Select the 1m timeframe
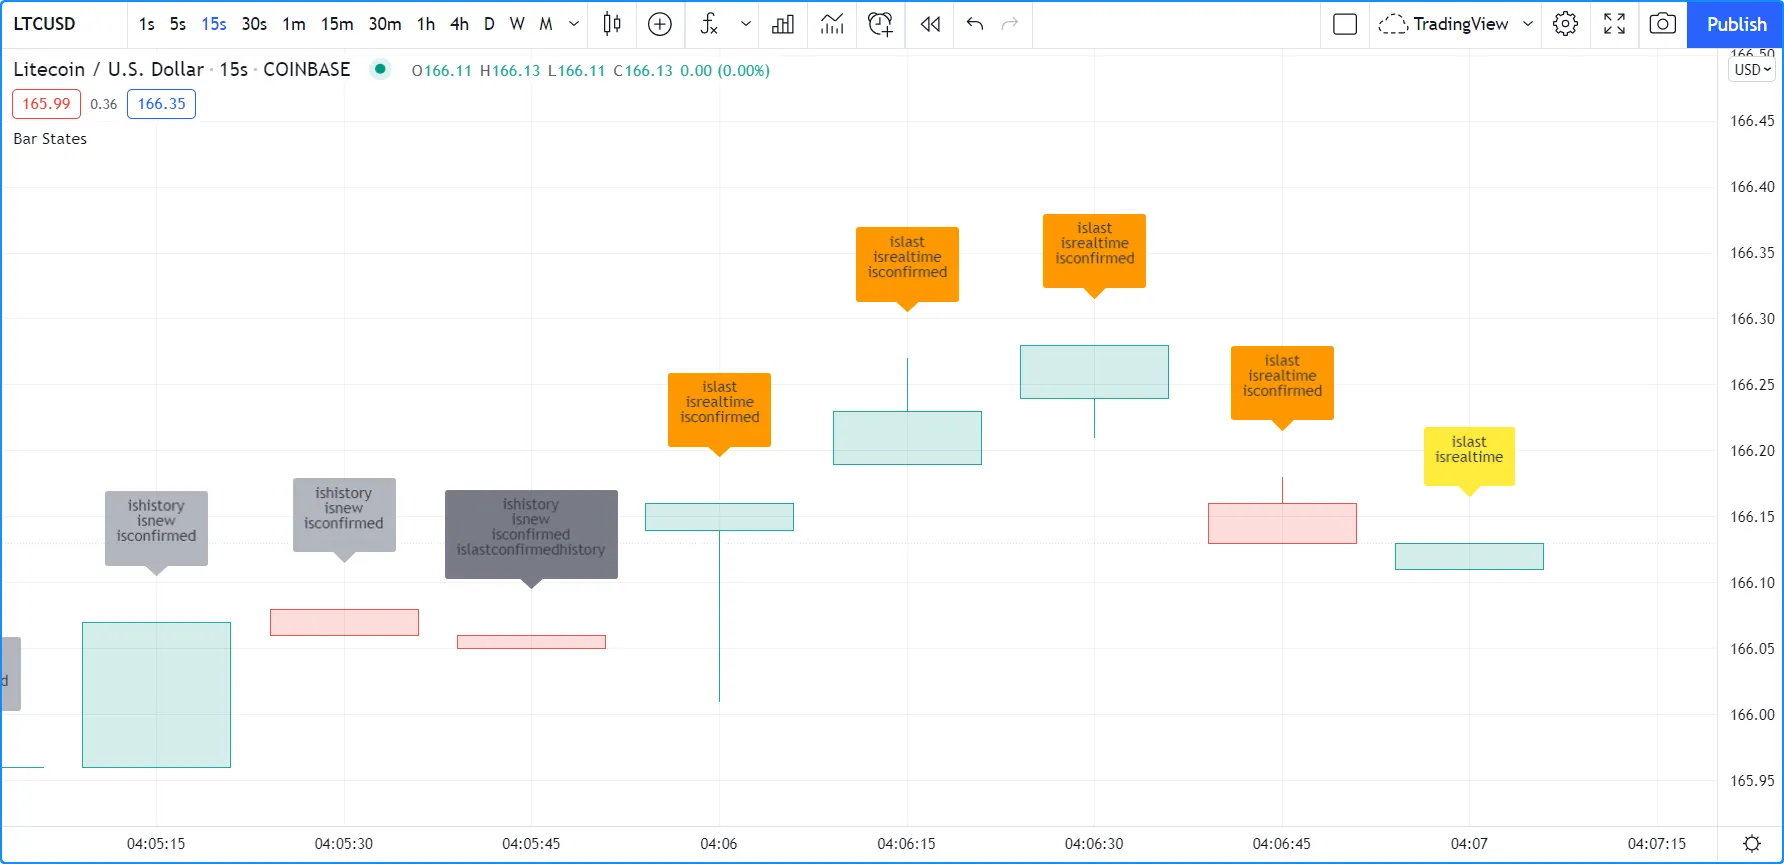Viewport: 1784px width, 864px height. [294, 24]
